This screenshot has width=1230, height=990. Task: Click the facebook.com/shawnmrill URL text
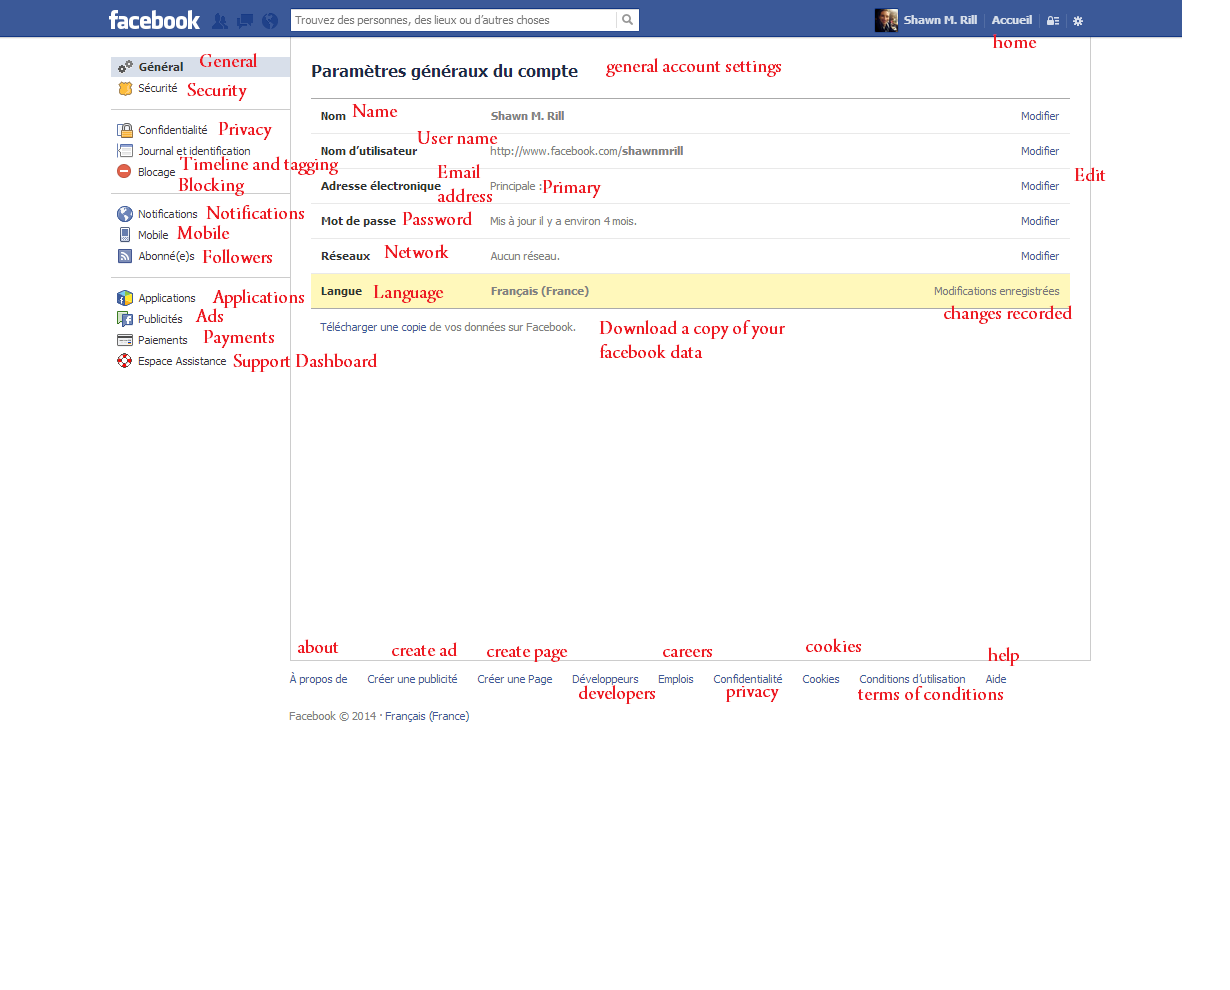click(587, 151)
